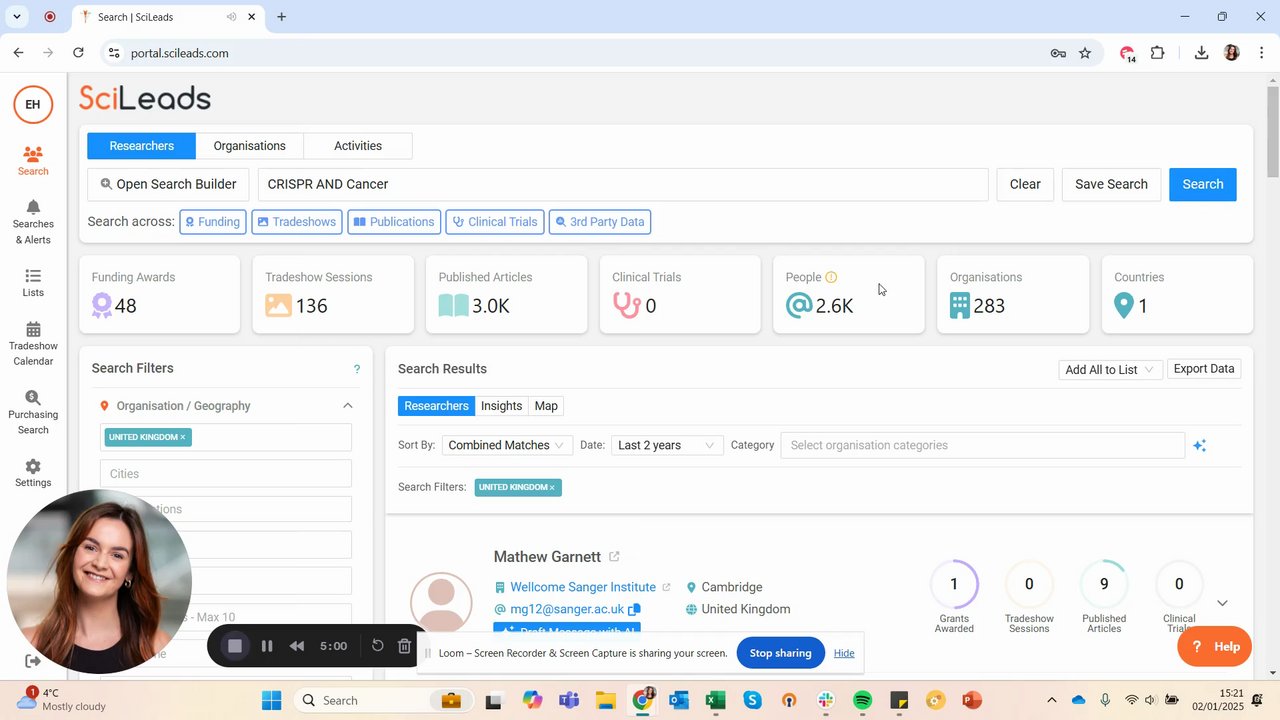Open the Add All to List dropdown
This screenshot has height=720, width=1280.
[1110, 370]
